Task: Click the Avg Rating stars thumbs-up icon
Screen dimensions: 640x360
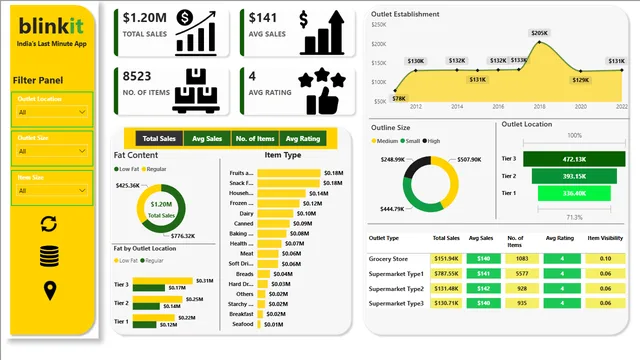Action: point(322,91)
